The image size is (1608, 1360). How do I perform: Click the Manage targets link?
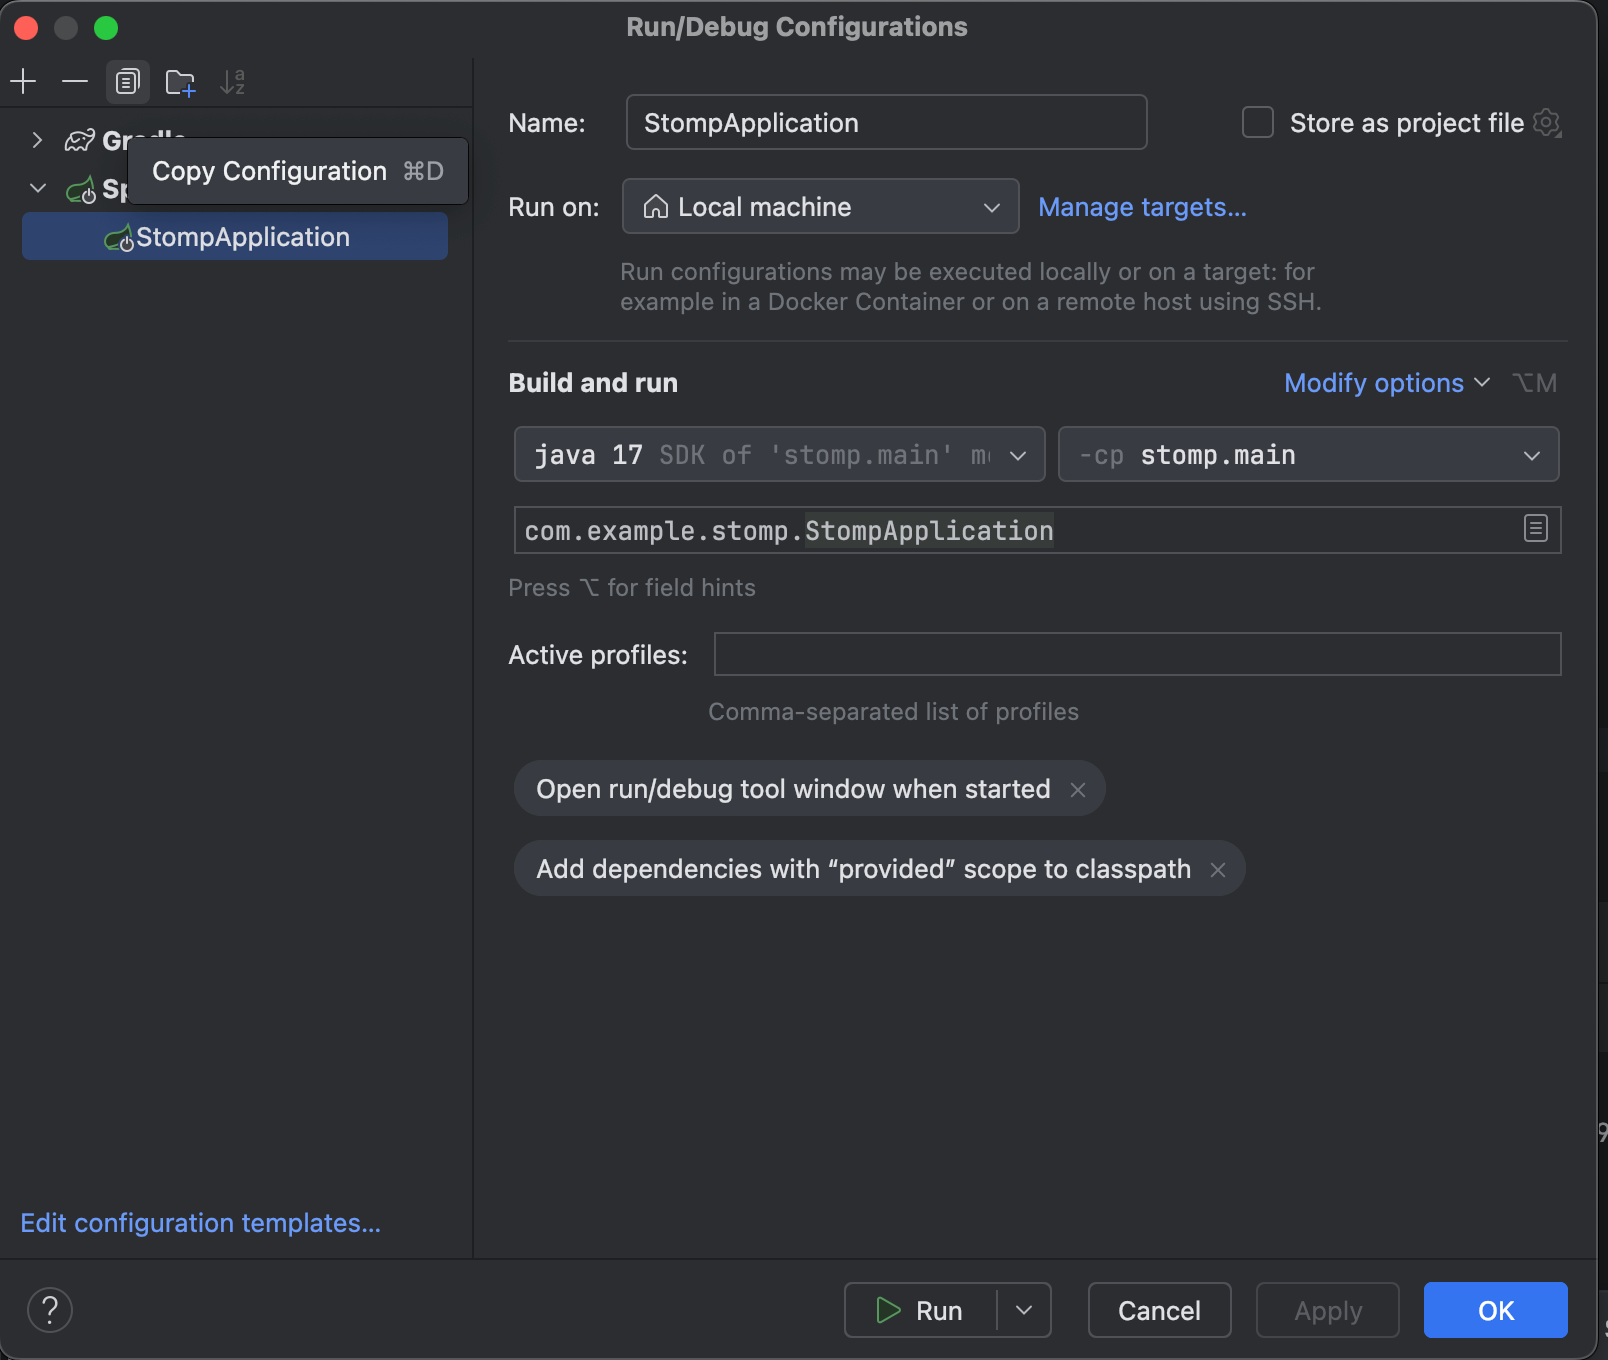(1142, 207)
